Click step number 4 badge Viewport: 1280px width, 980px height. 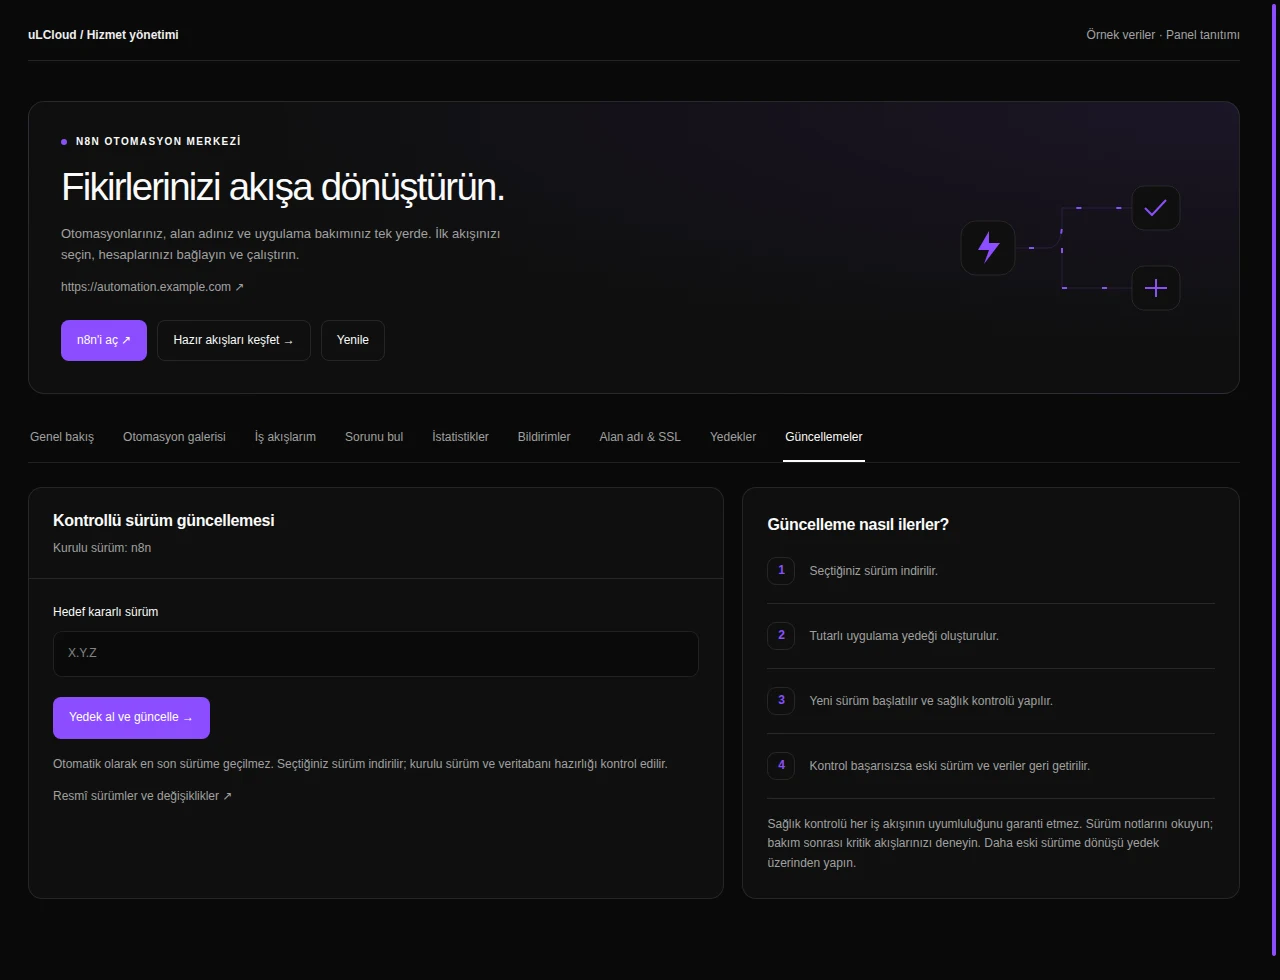tap(781, 766)
